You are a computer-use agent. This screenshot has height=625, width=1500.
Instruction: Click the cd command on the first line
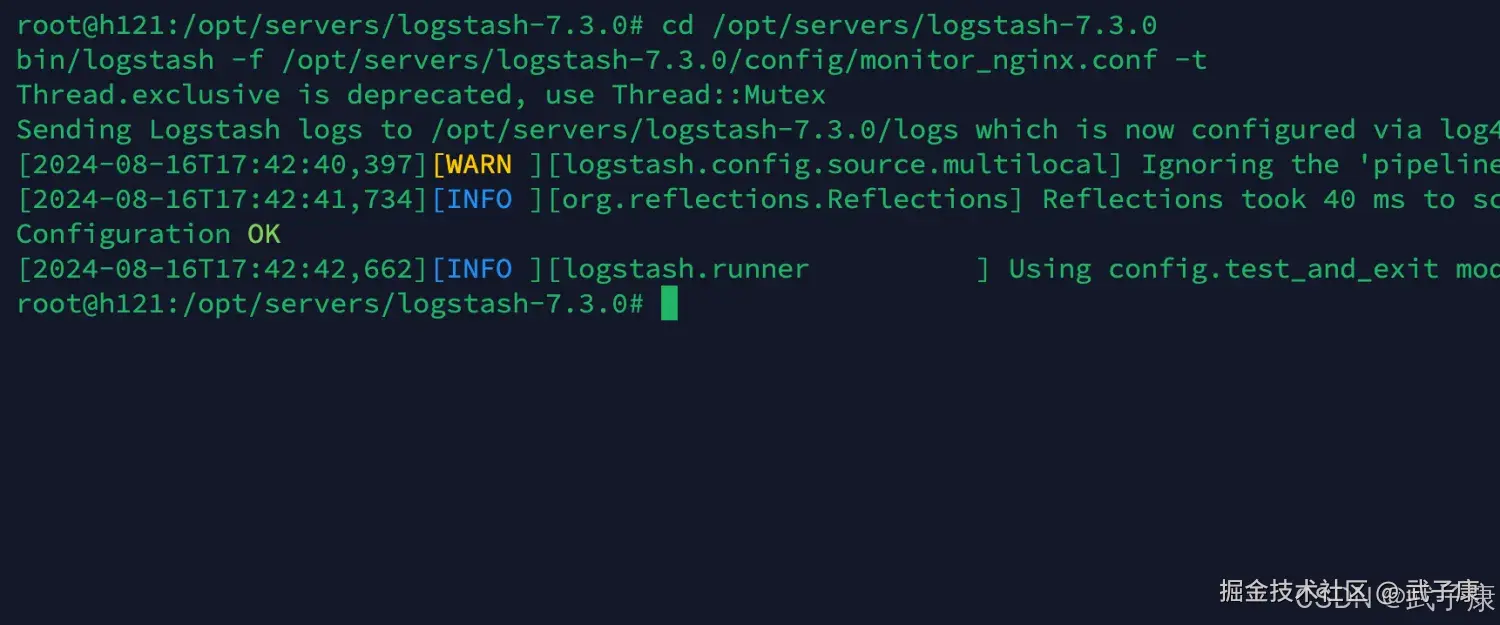(678, 25)
